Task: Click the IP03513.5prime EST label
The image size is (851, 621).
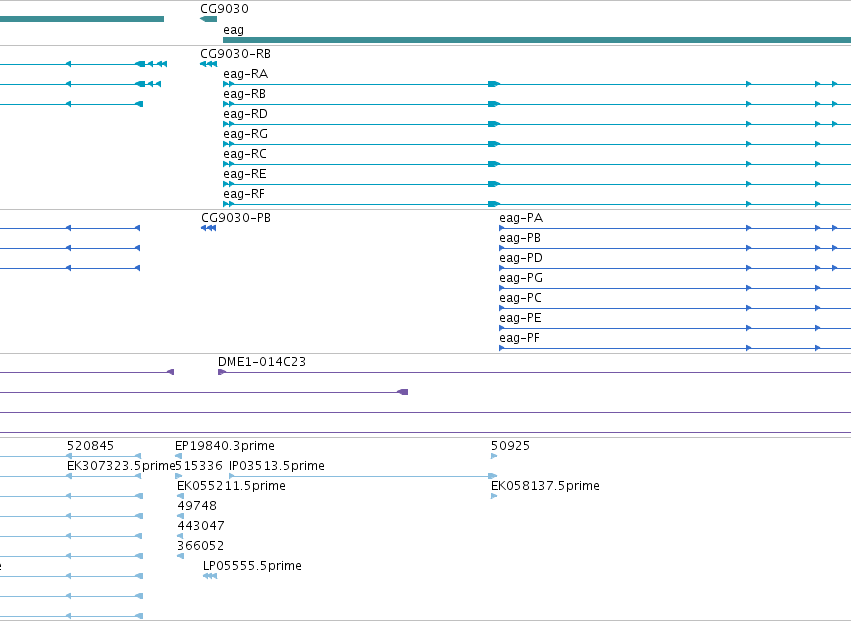Action: click(x=277, y=466)
